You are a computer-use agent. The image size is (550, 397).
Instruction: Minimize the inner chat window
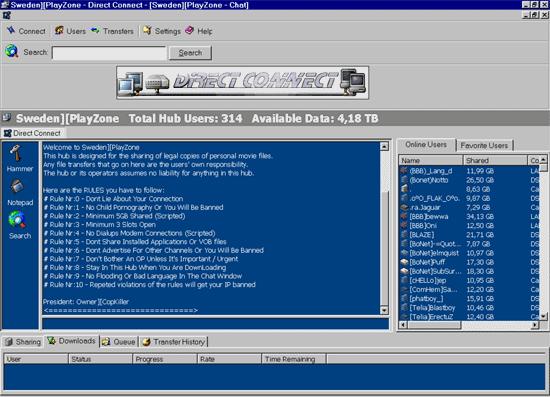point(526,15)
